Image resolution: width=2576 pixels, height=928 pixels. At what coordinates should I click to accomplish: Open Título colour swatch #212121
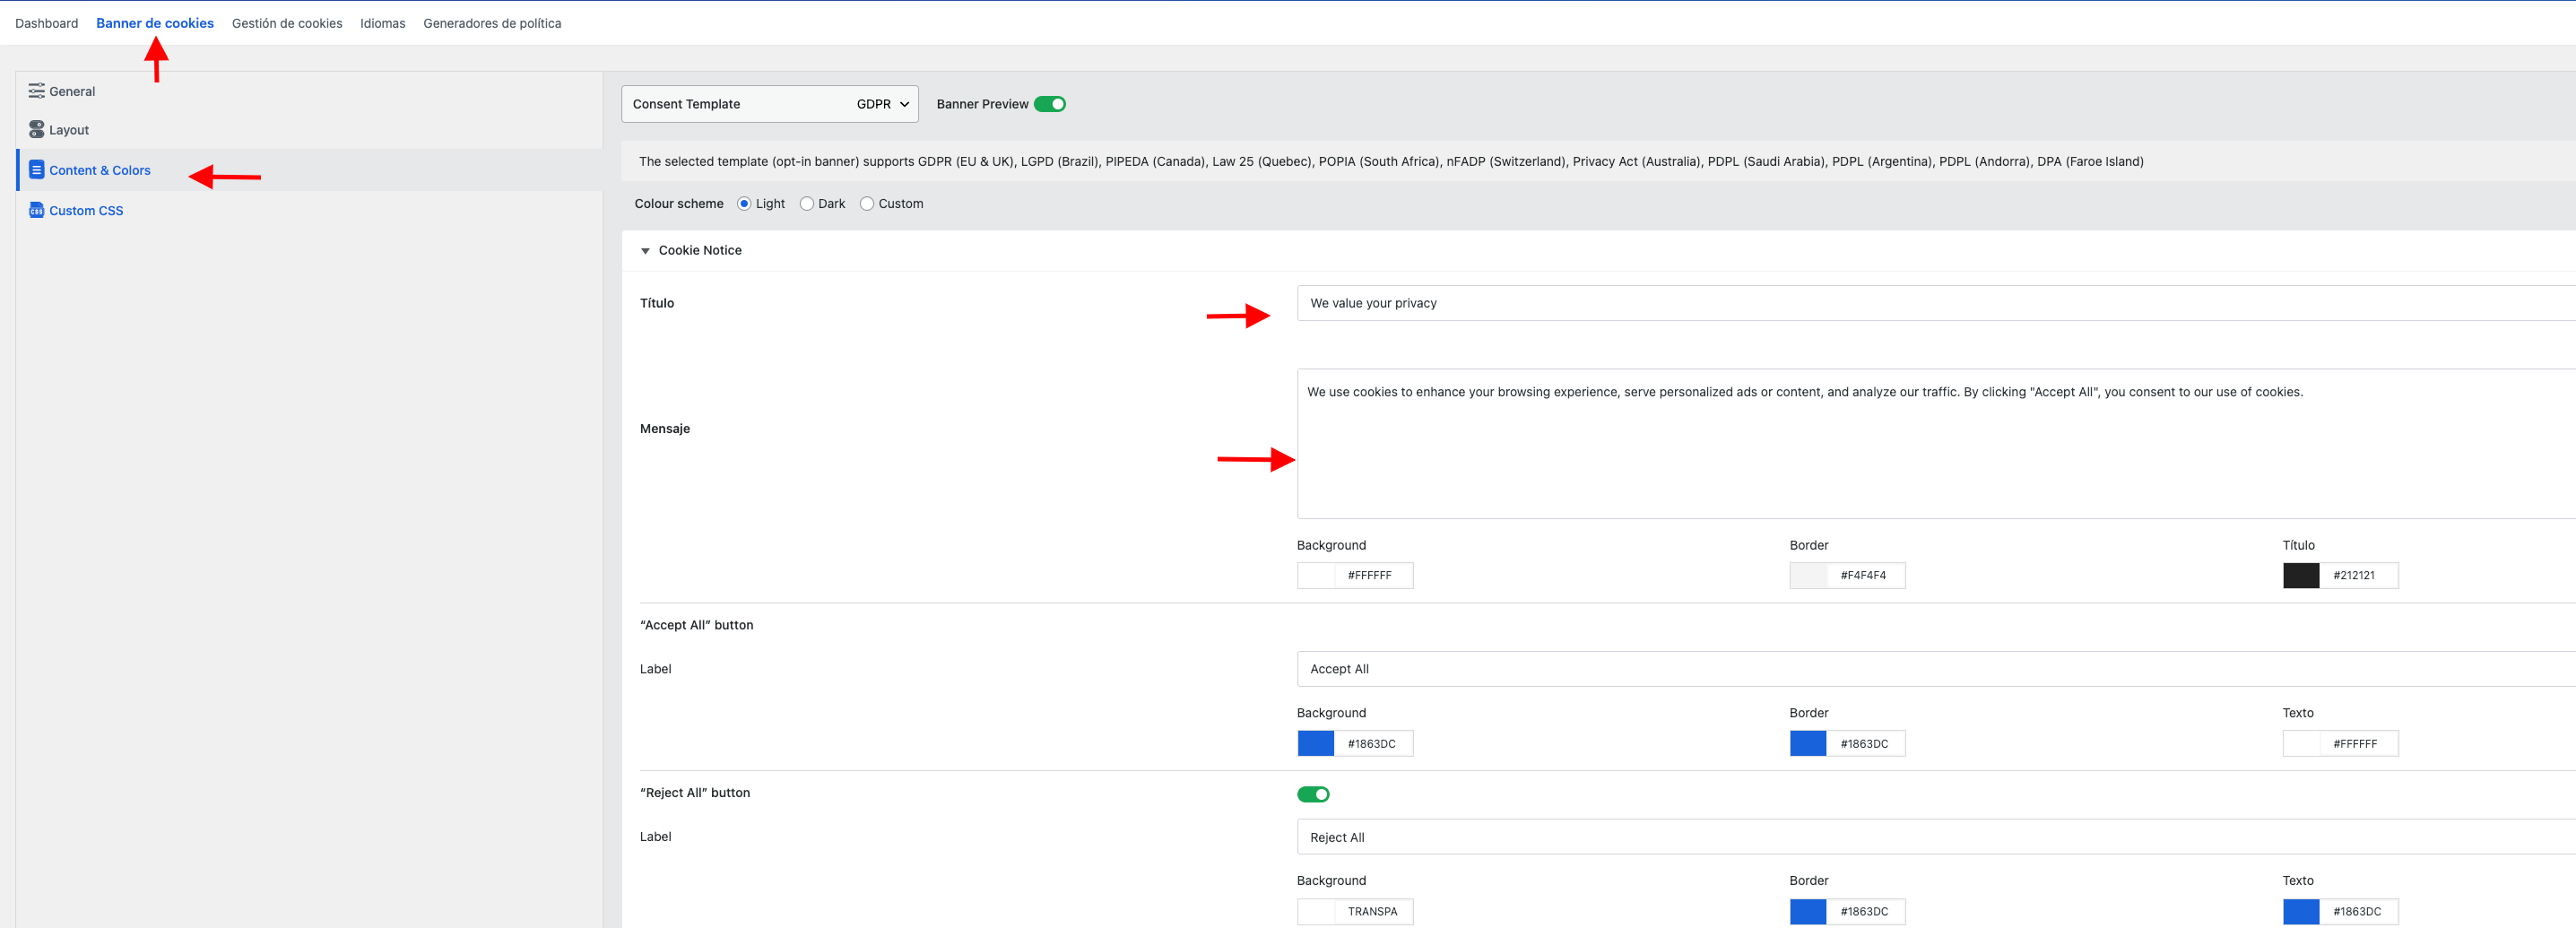(x=2301, y=575)
